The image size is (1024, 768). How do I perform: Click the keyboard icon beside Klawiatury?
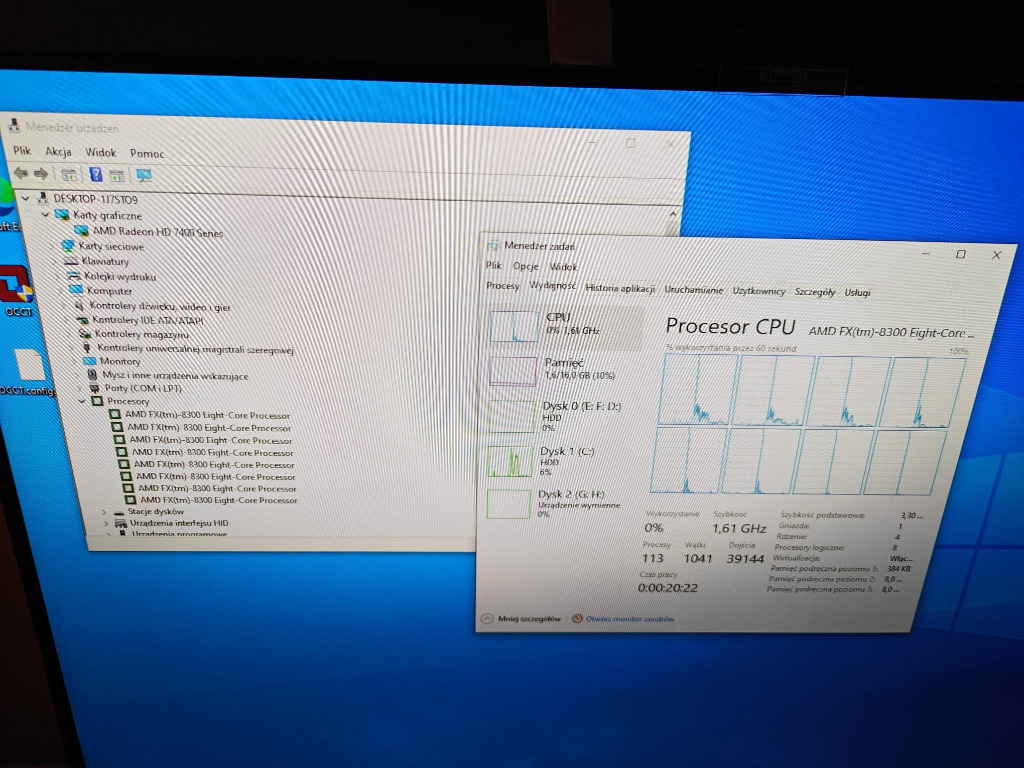[71, 261]
